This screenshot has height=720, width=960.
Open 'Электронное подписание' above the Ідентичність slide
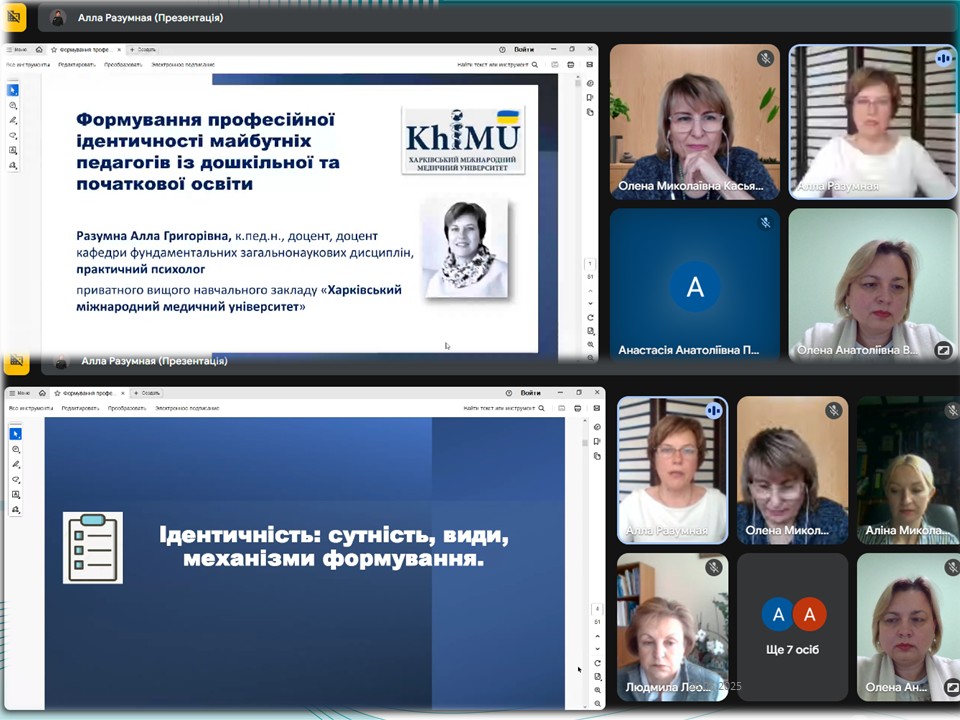coord(186,408)
